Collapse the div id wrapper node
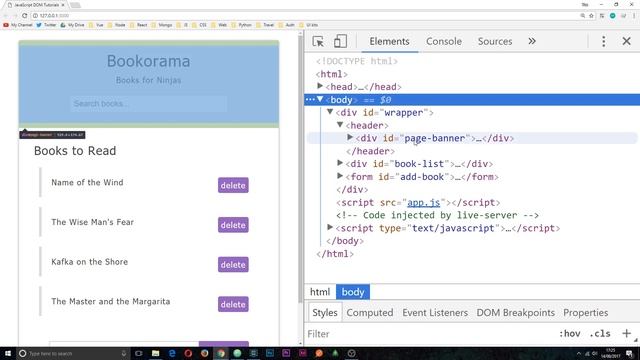Image resolution: width=640 pixels, height=360 pixels. pyautogui.click(x=330, y=112)
